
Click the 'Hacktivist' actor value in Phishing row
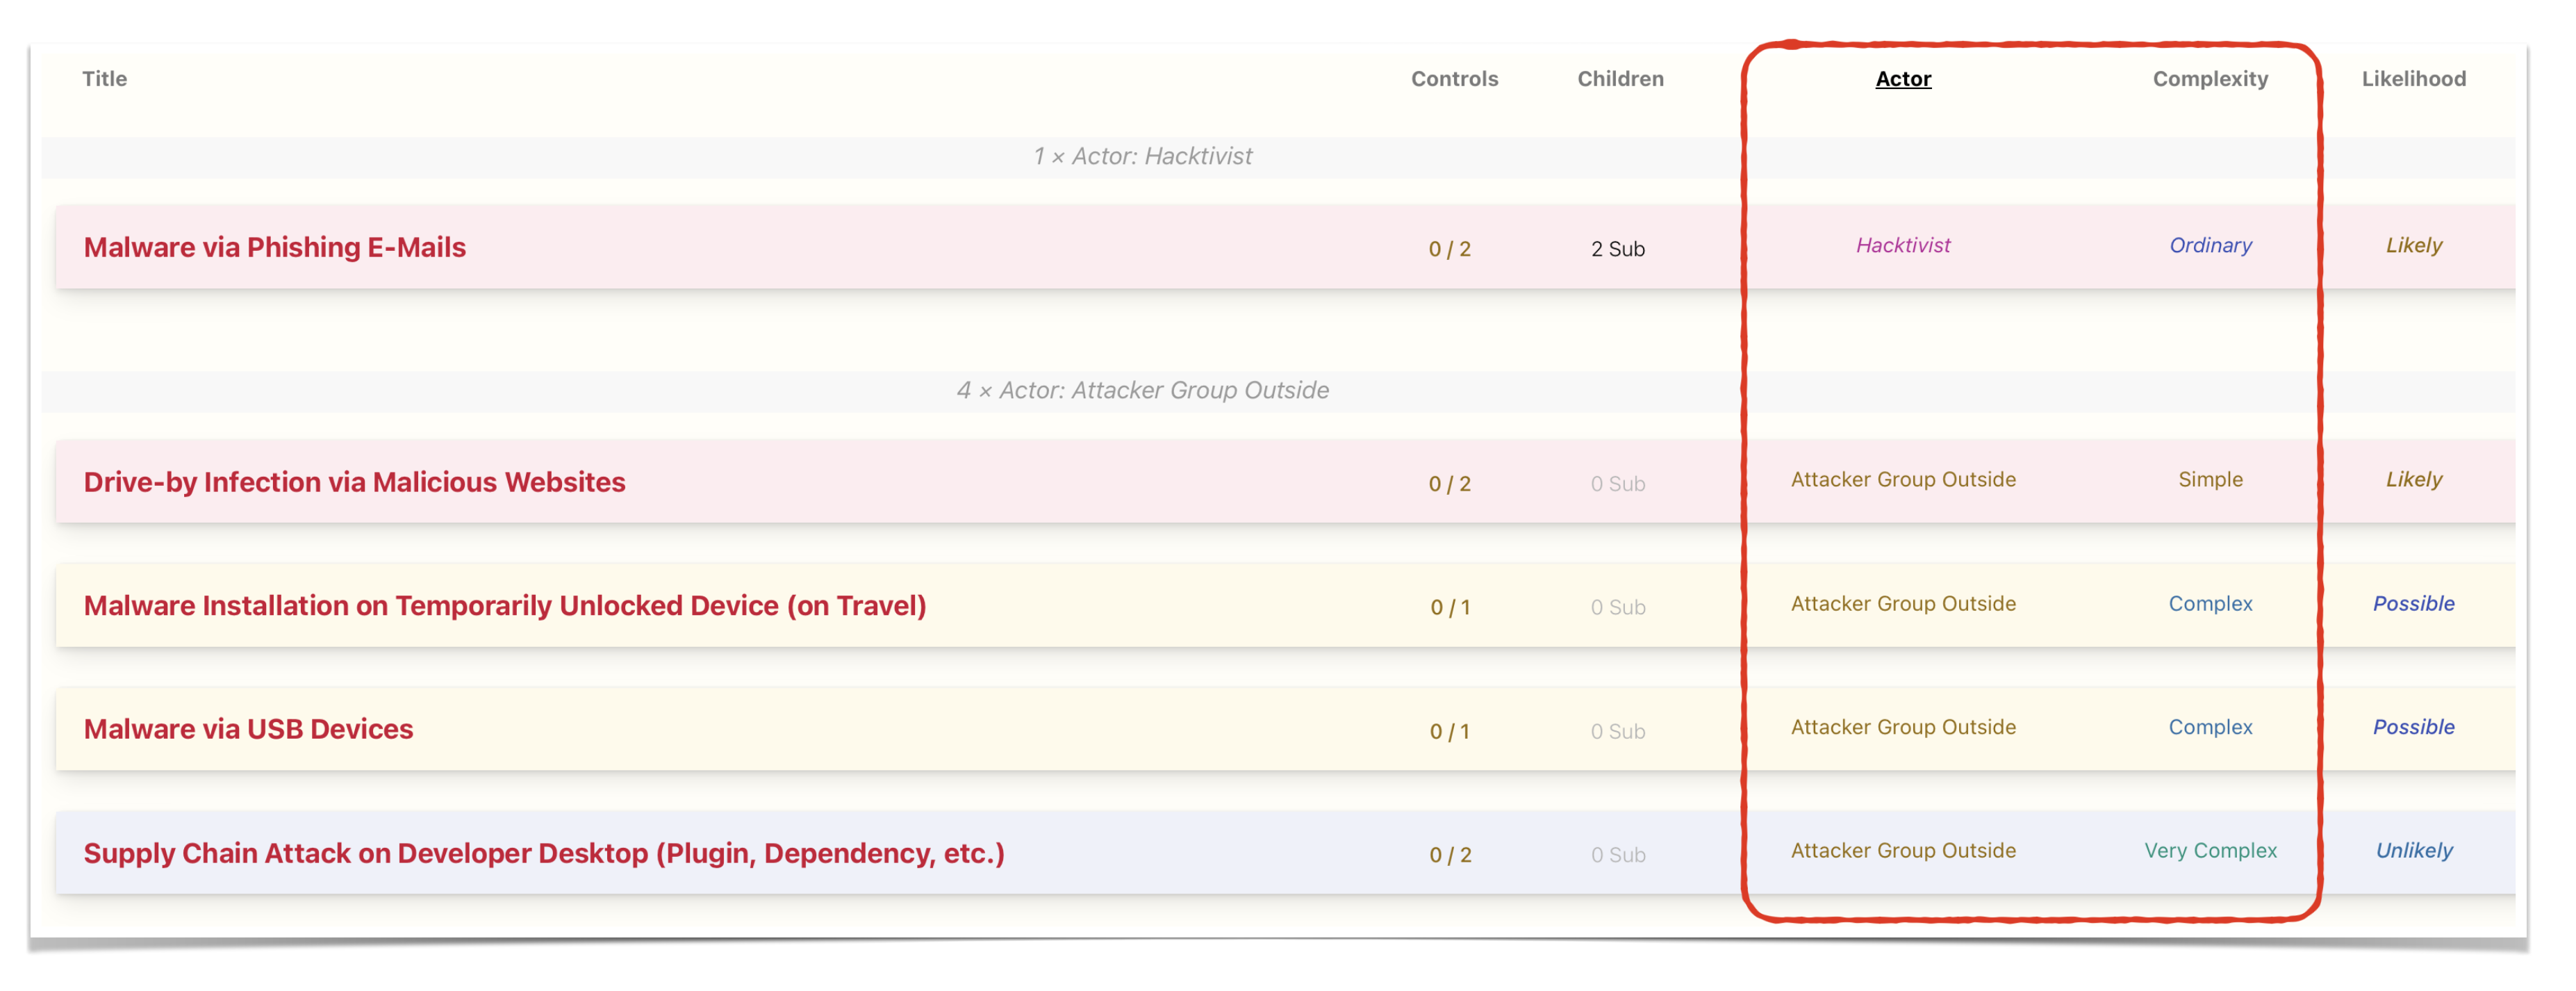1902,246
